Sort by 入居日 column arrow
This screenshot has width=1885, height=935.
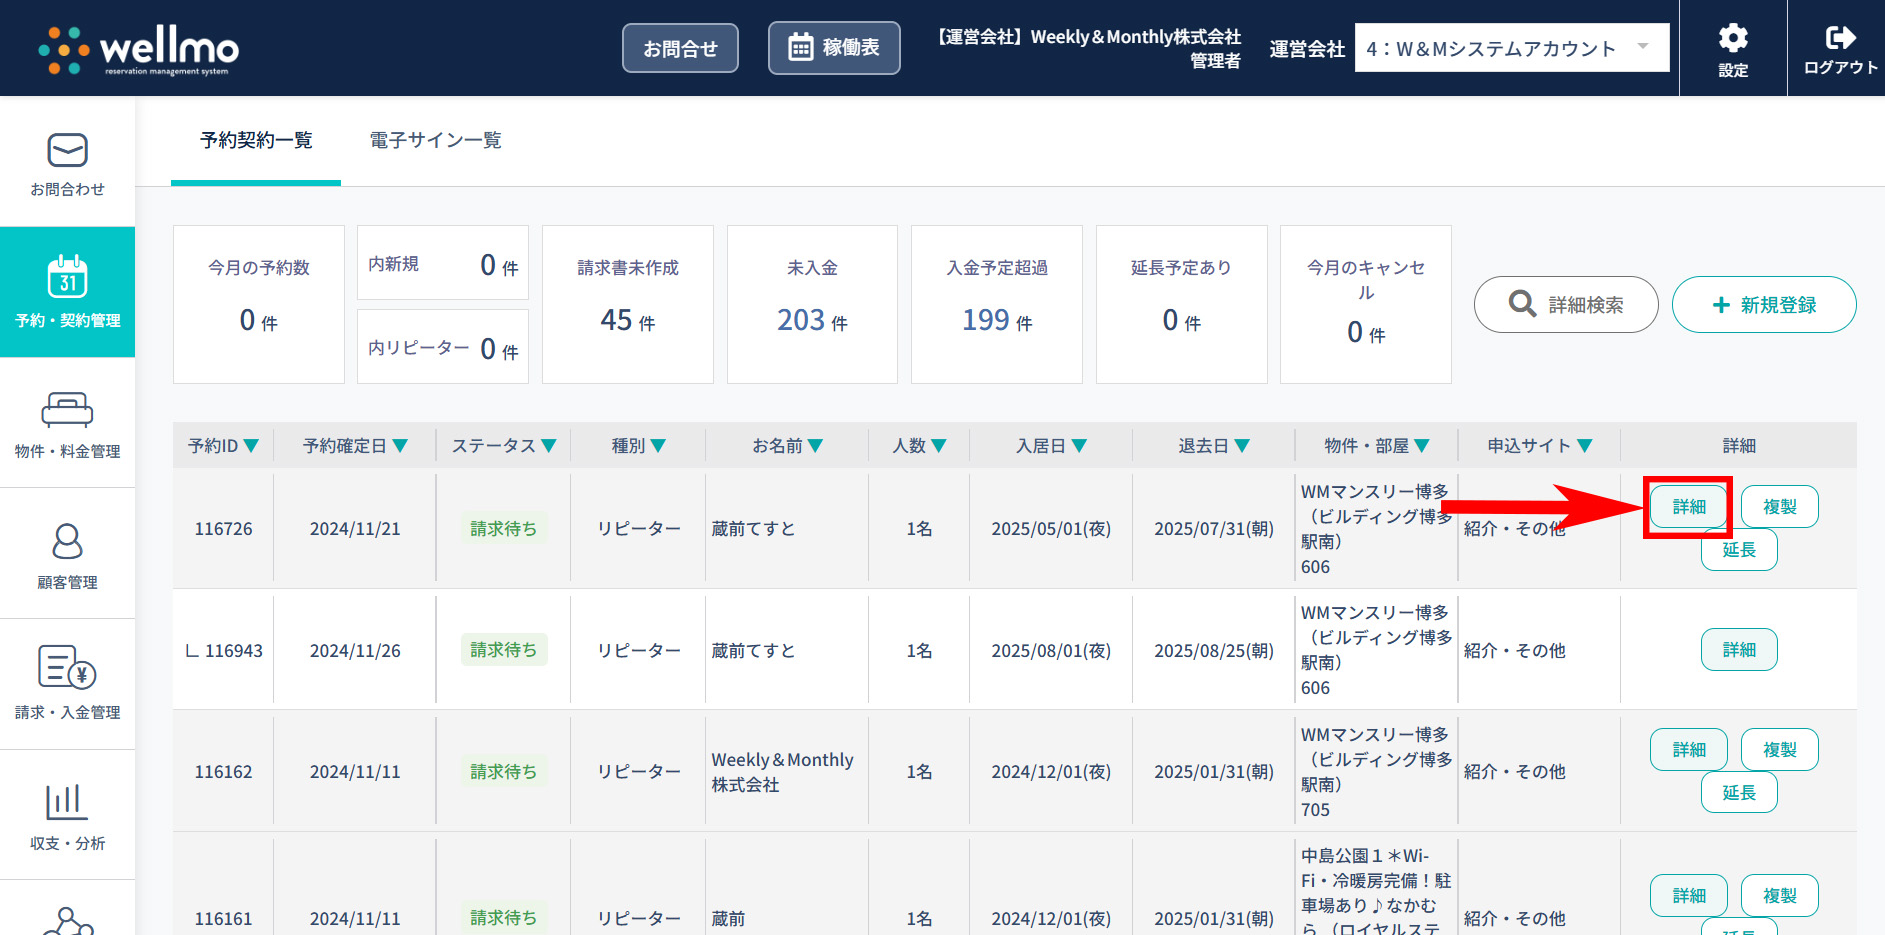(x=1079, y=446)
